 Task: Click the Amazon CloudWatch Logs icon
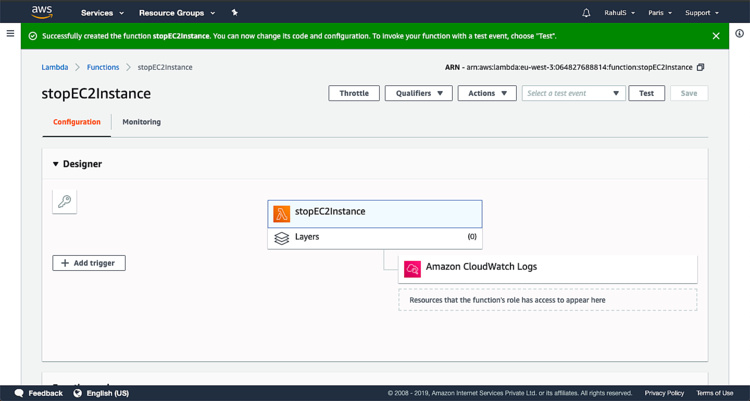[412, 268]
